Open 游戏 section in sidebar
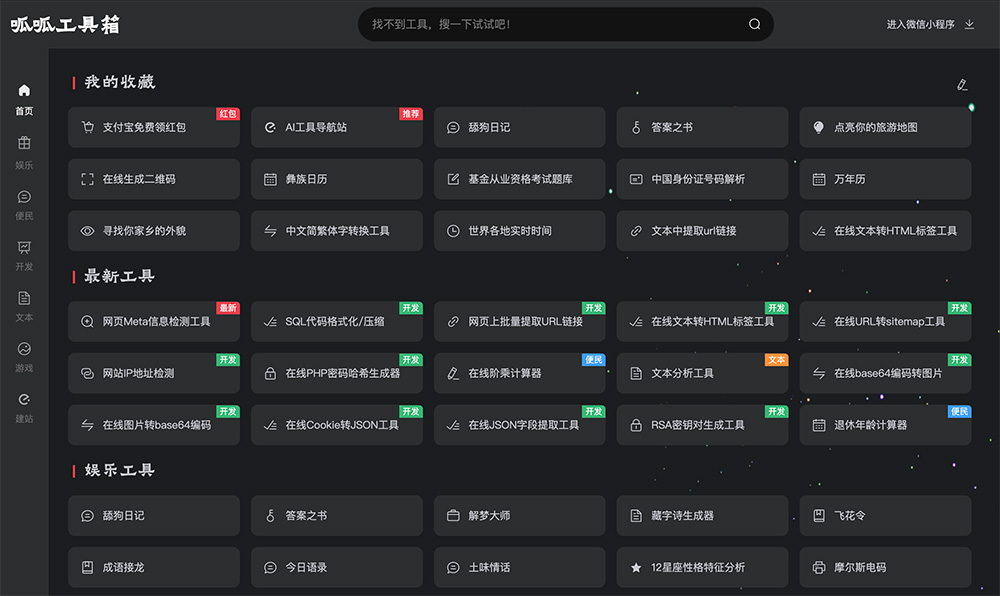This screenshot has width=1000, height=596. point(24,357)
